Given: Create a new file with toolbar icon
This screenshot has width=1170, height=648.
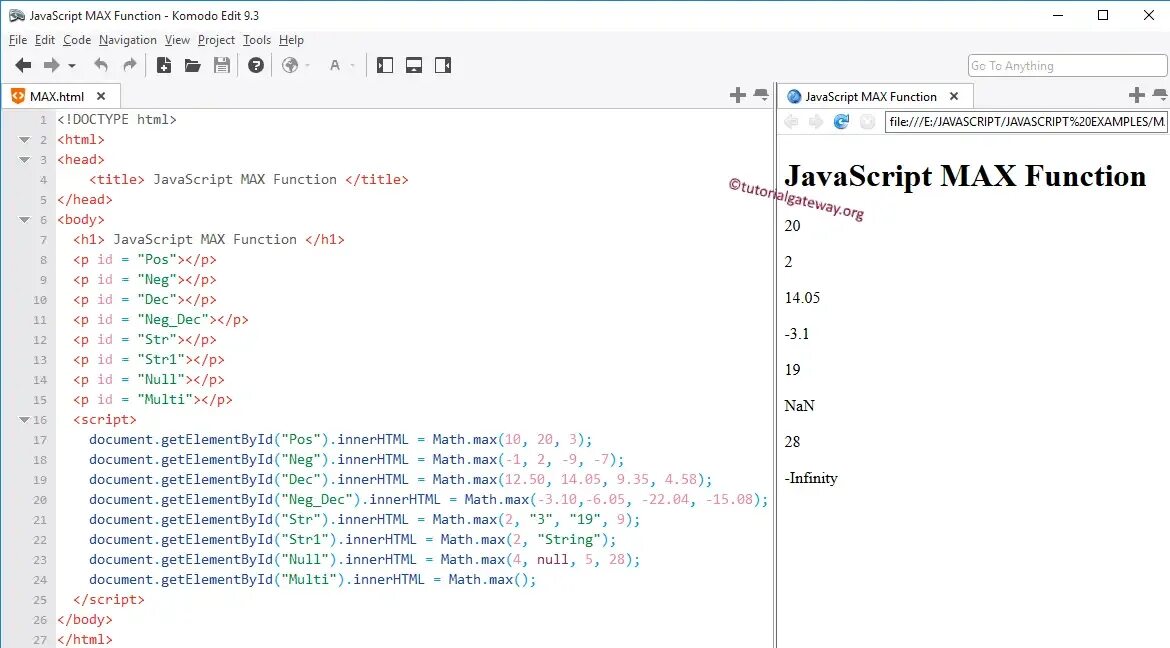Looking at the screenshot, I should 163,66.
